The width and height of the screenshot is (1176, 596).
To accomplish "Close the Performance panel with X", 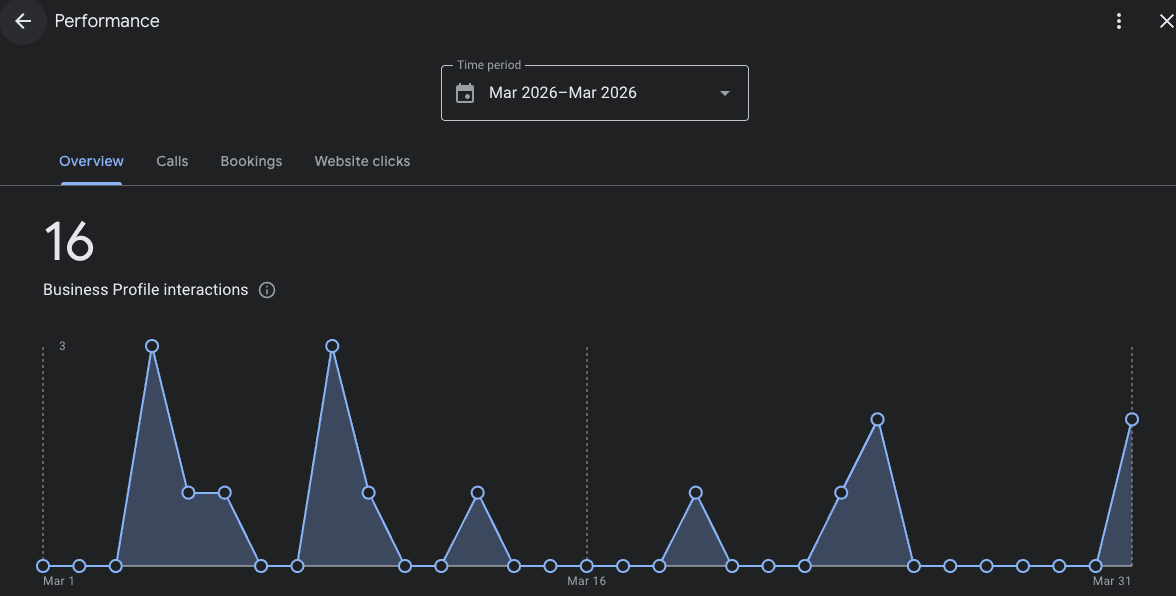I will [1165, 21].
